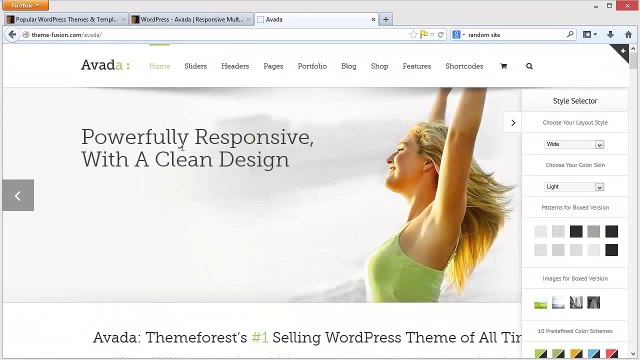
Task: Choose the city buildings boxed background image
Action: (576, 303)
